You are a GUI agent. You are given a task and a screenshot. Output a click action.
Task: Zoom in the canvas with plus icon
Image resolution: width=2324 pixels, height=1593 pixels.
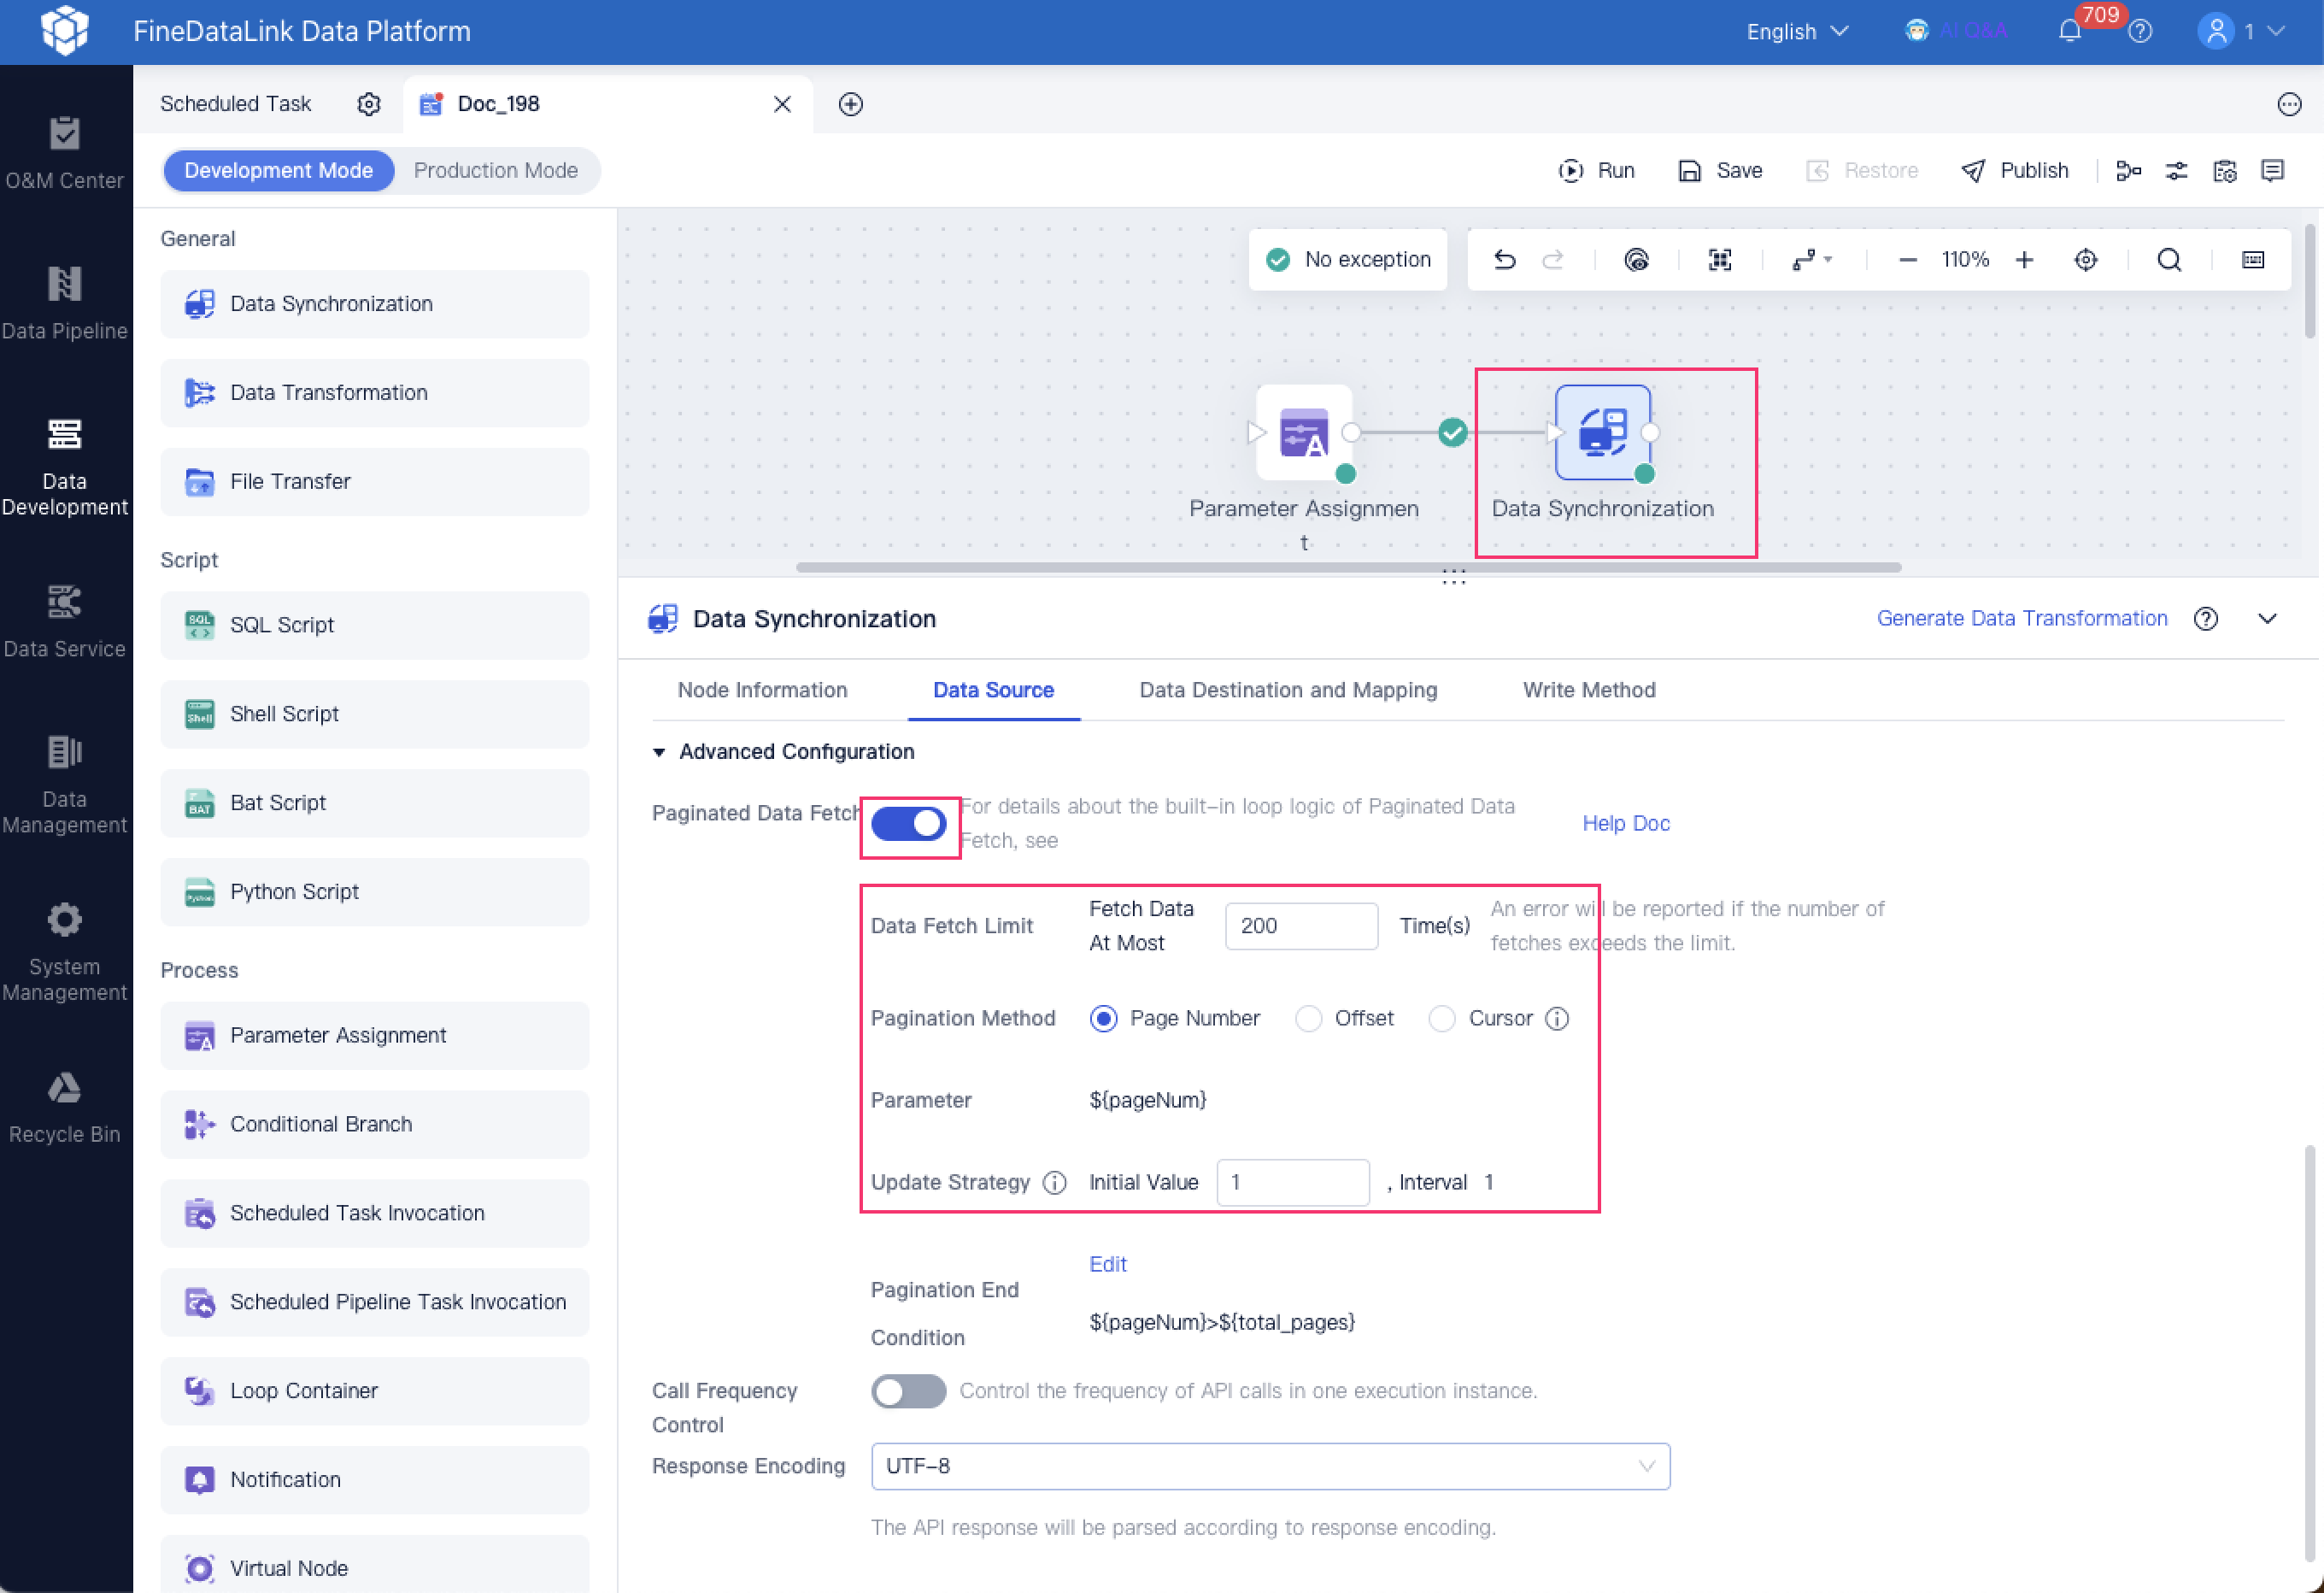coord(2025,260)
